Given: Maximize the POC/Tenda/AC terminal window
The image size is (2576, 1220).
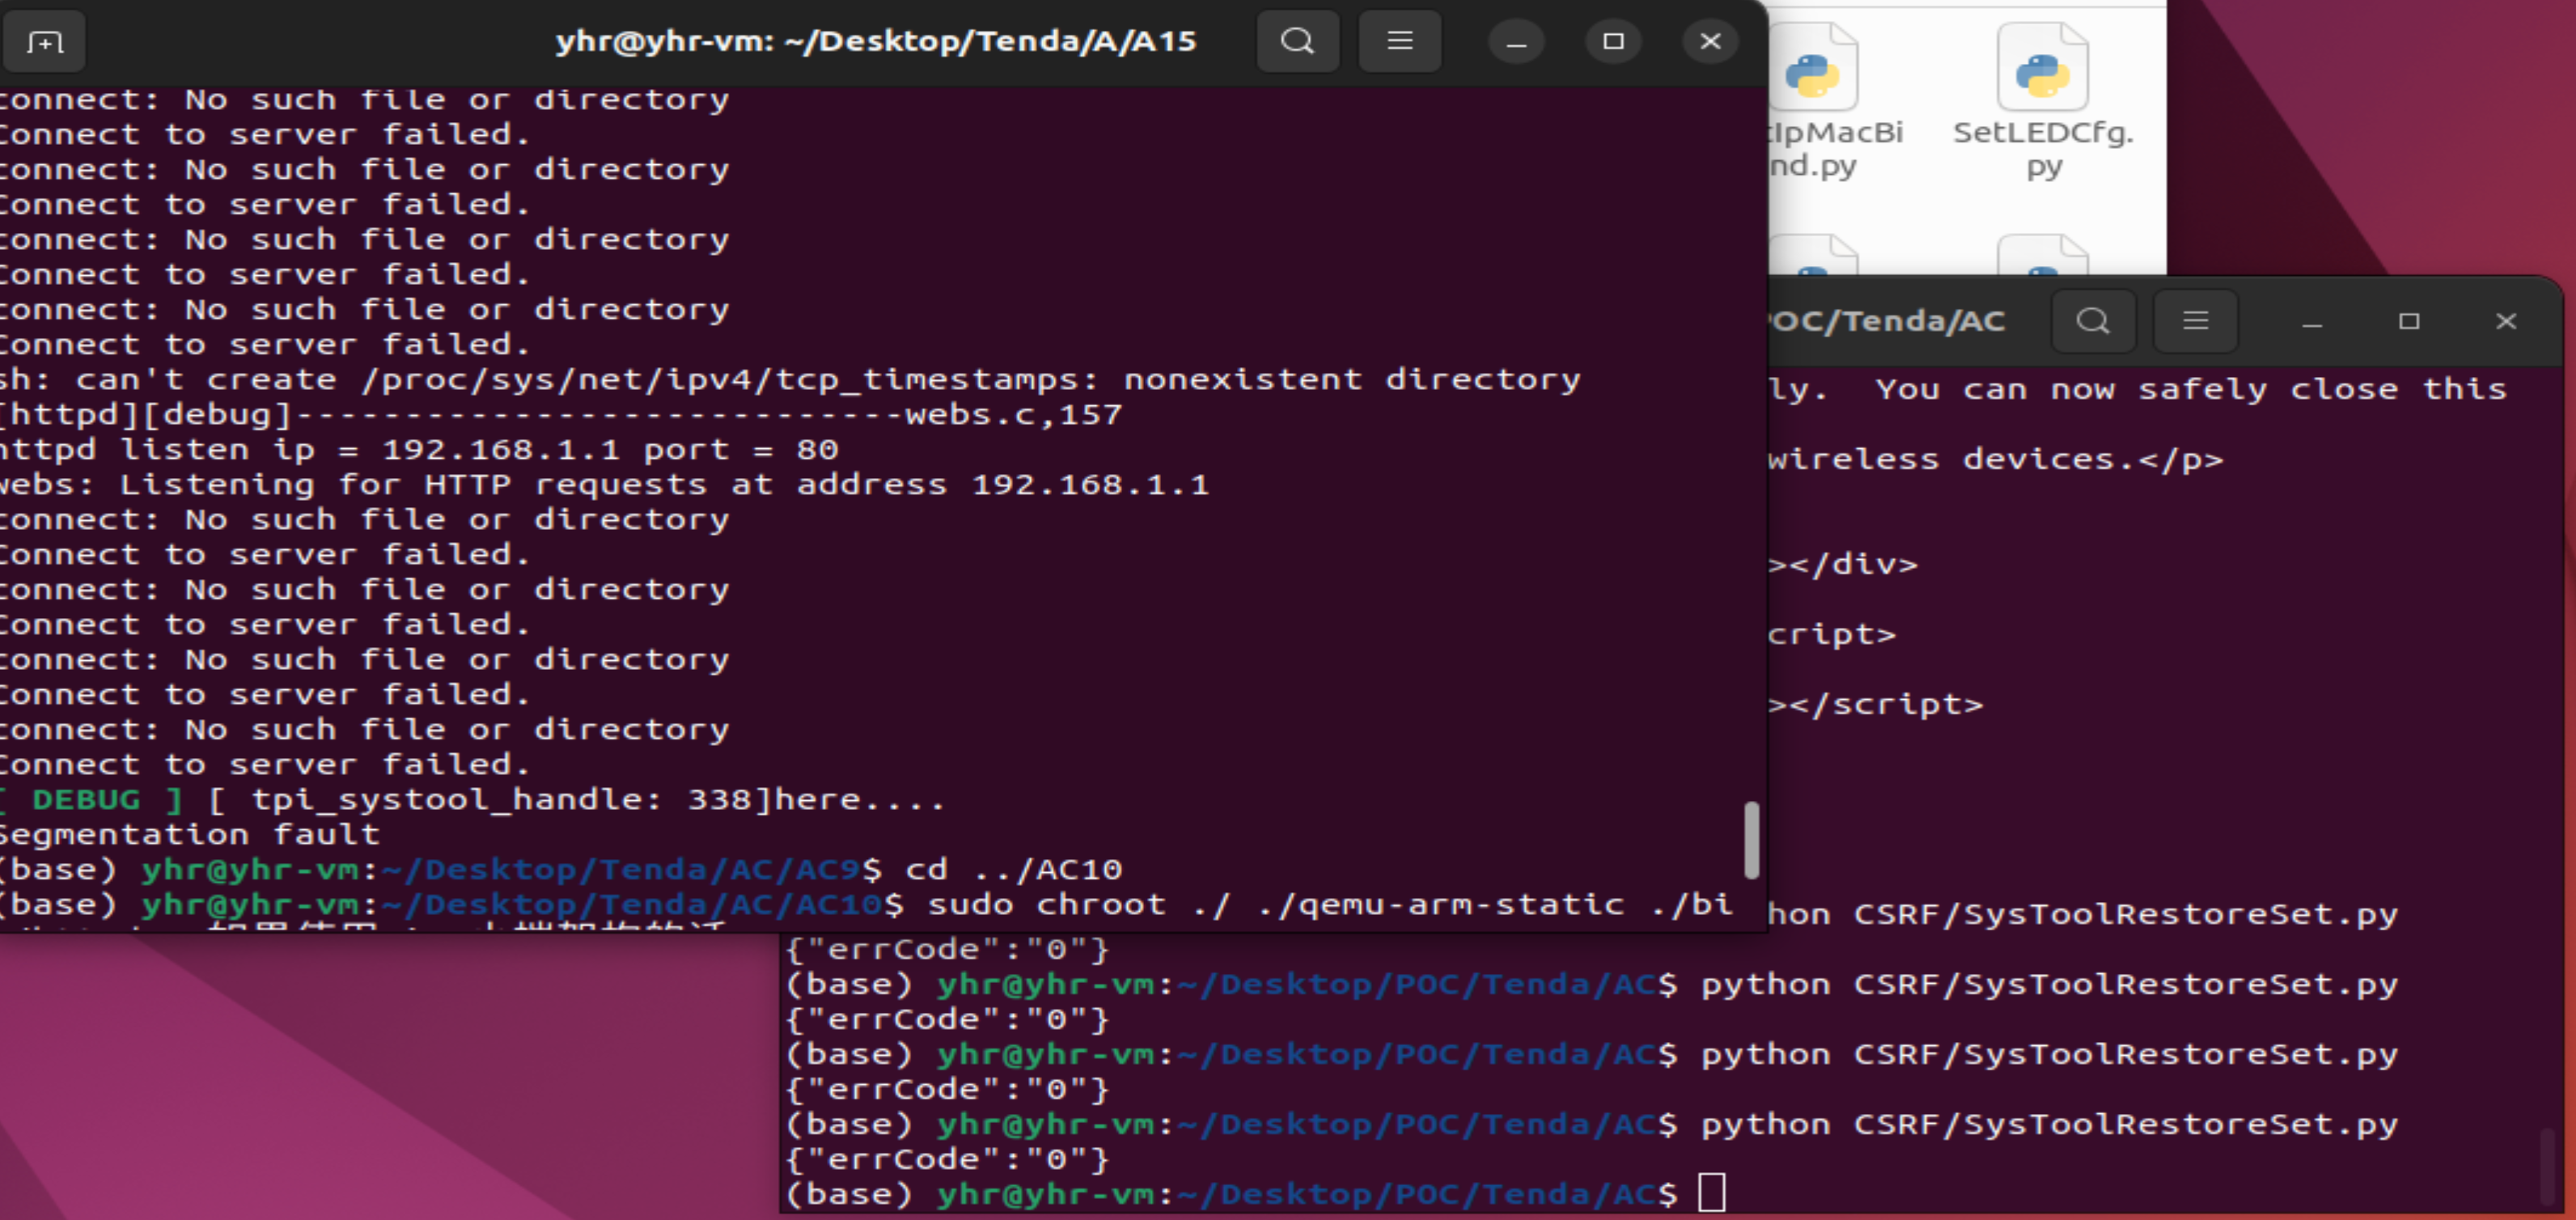Looking at the screenshot, I should coord(2409,322).
